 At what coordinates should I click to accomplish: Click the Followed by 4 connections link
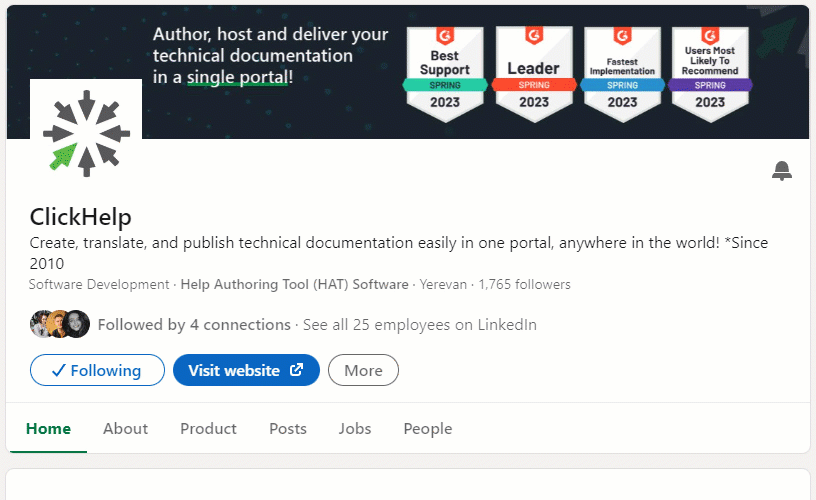tap(194, 325)
